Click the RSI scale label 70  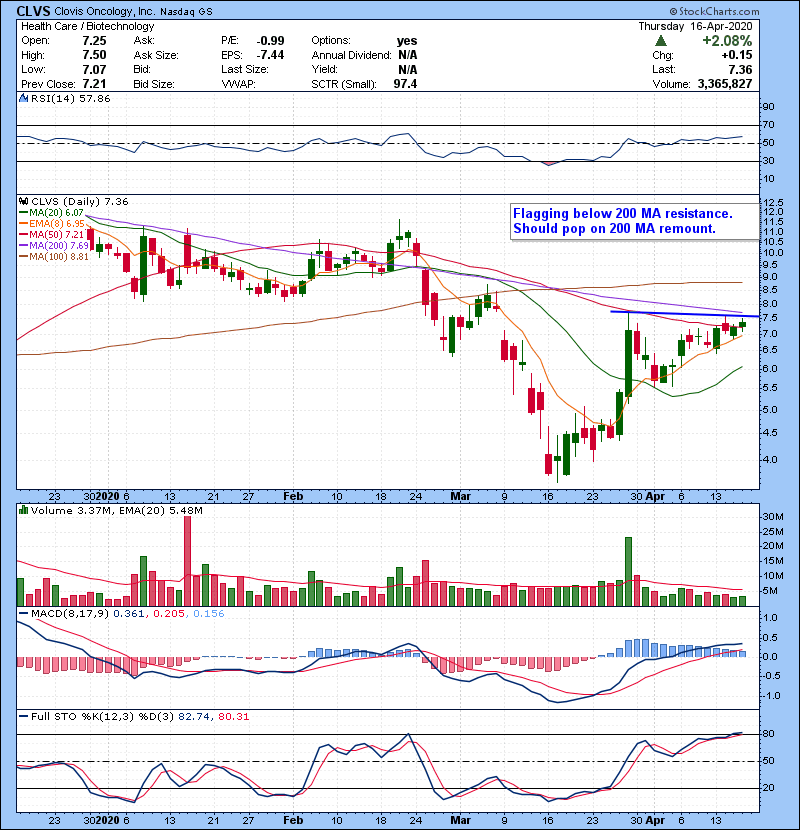point(769,125)
